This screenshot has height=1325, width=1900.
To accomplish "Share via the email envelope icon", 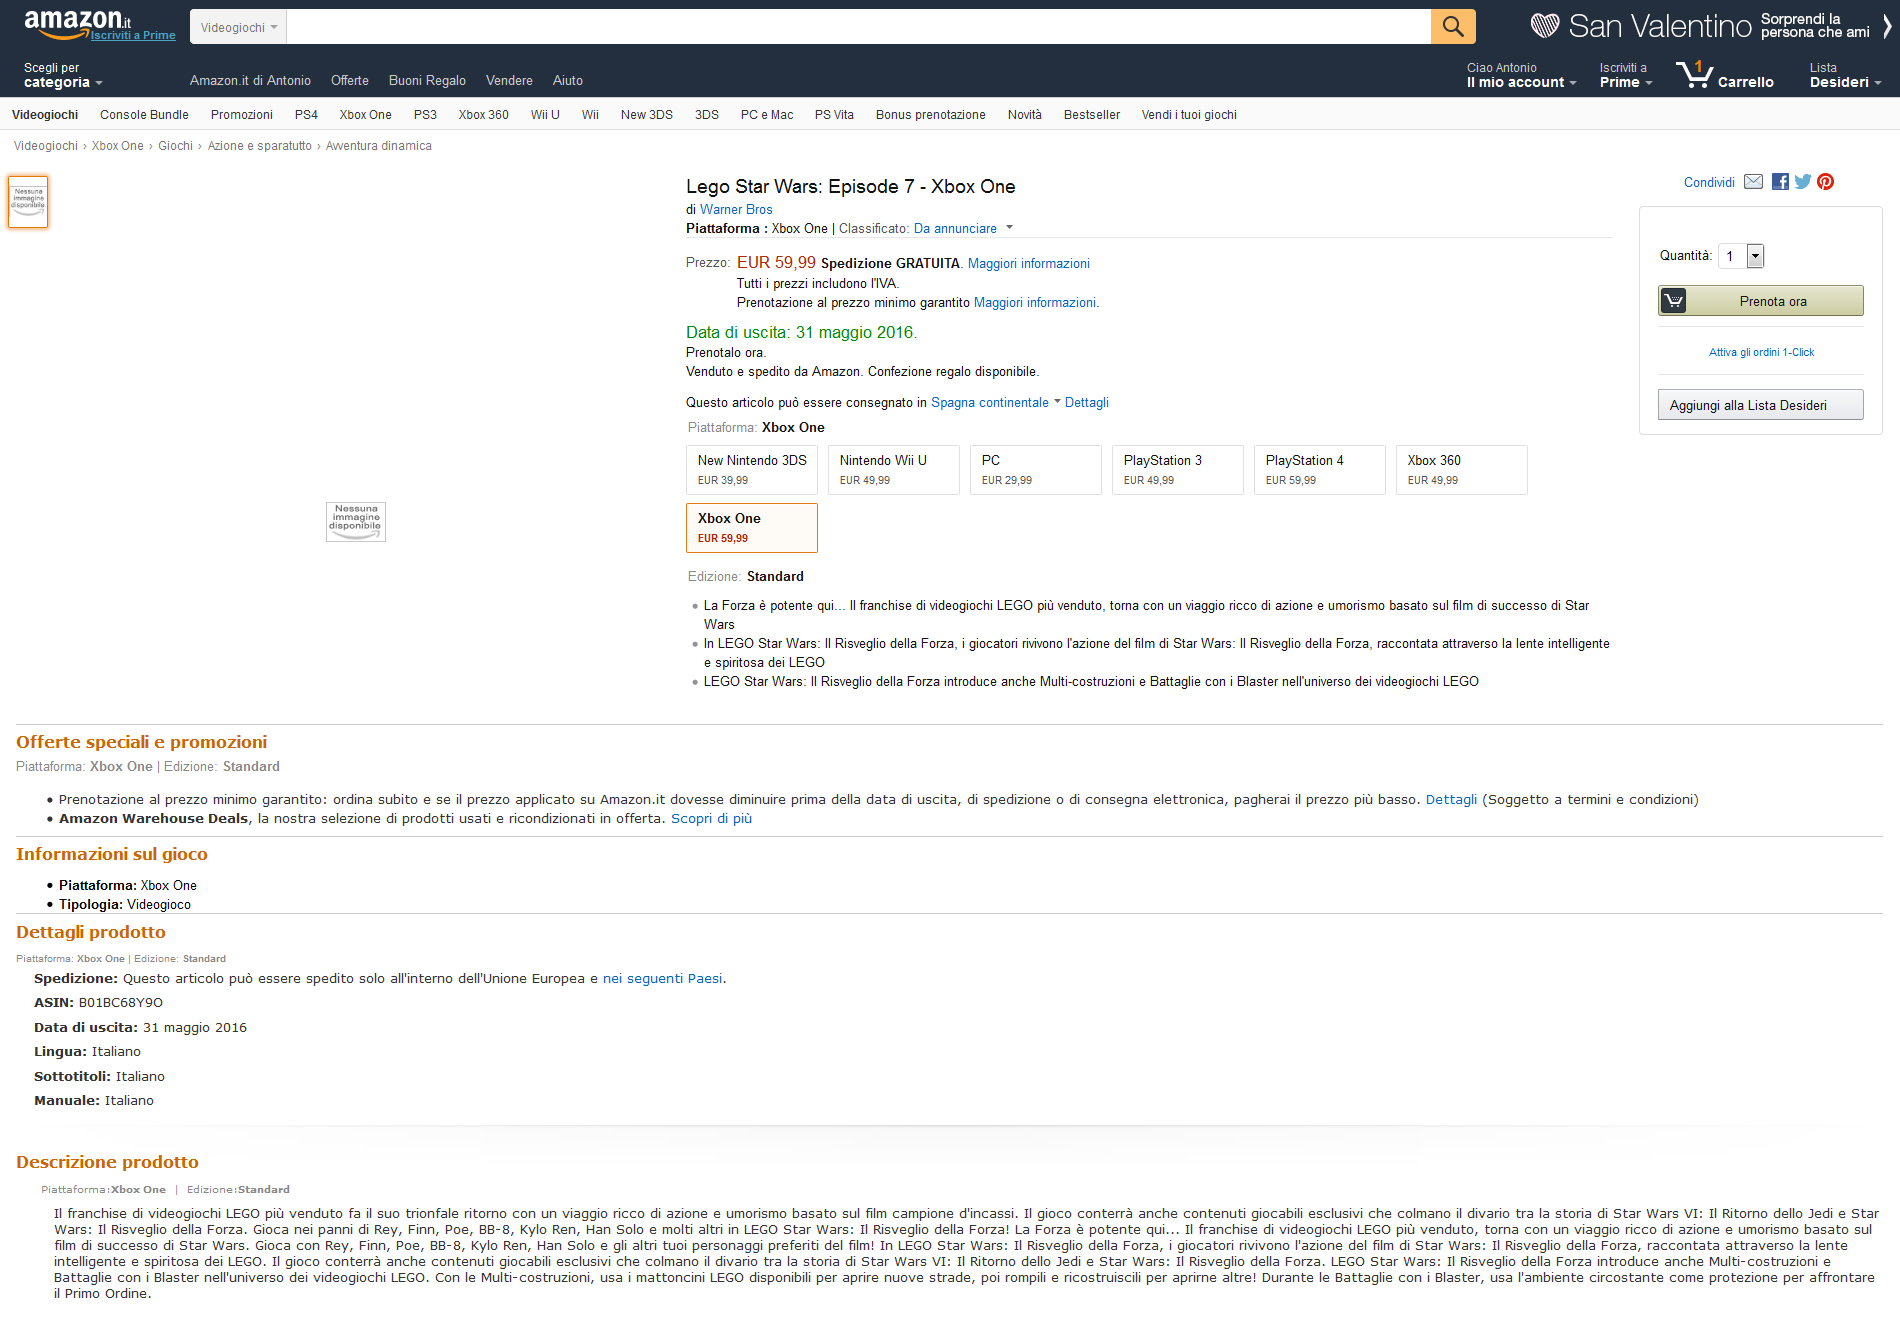I will pyautogui.click(x=1754, y=181).
